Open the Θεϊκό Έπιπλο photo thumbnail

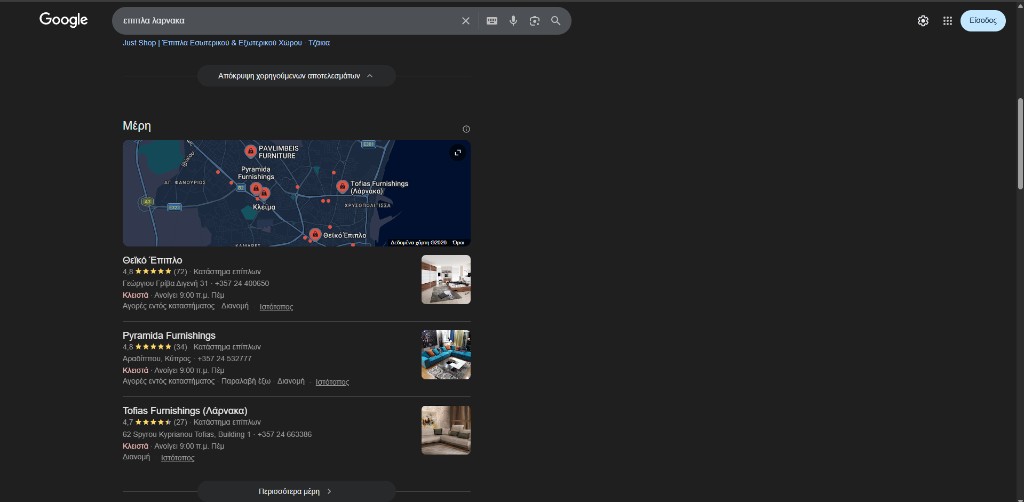click(x=446, y=279)
